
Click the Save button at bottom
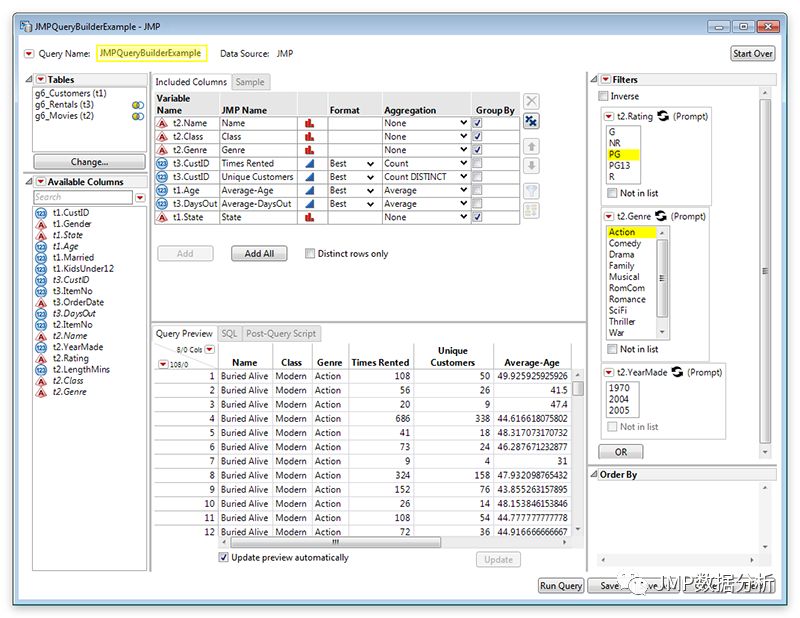[610, 585]
